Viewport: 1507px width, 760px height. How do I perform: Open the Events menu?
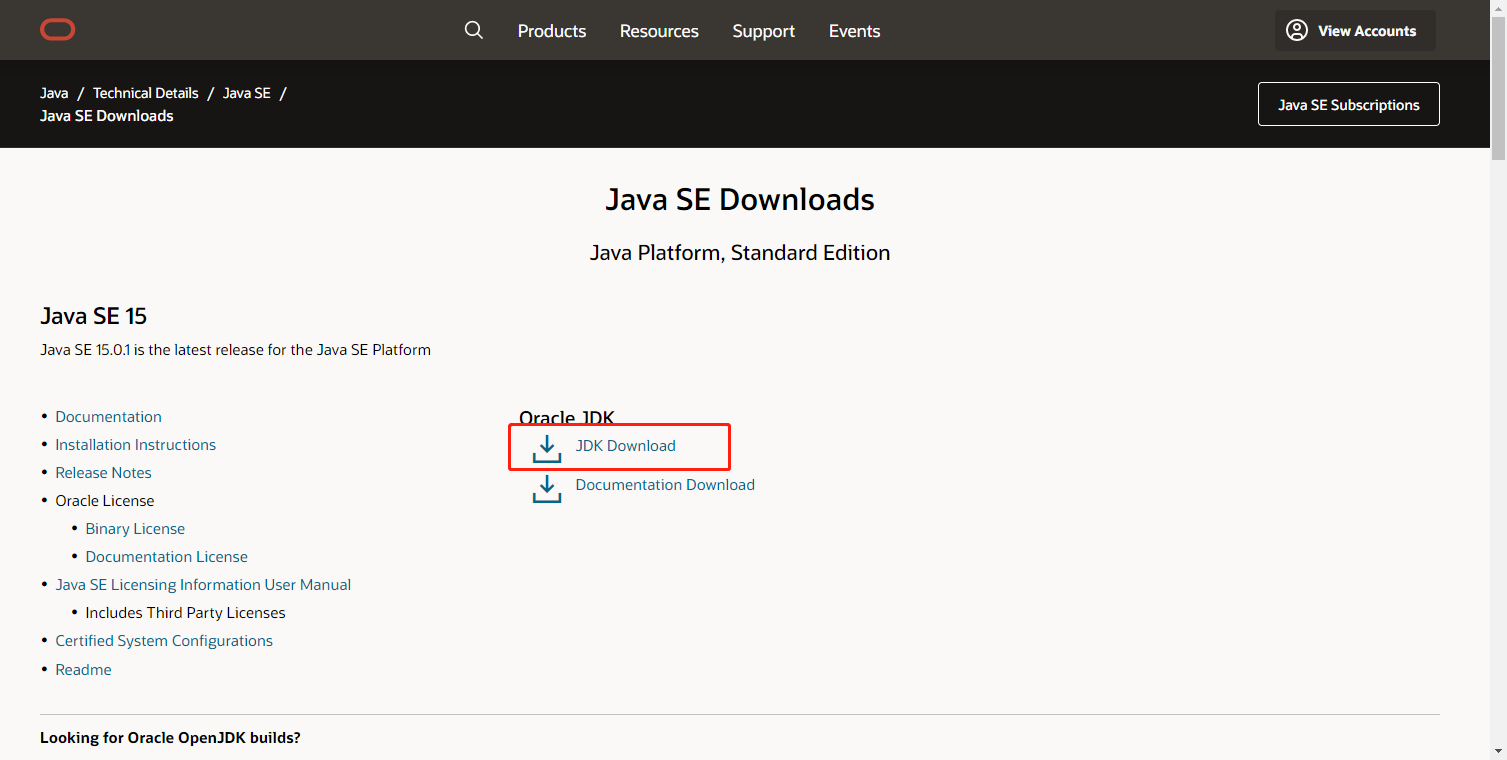pos(853,31)
